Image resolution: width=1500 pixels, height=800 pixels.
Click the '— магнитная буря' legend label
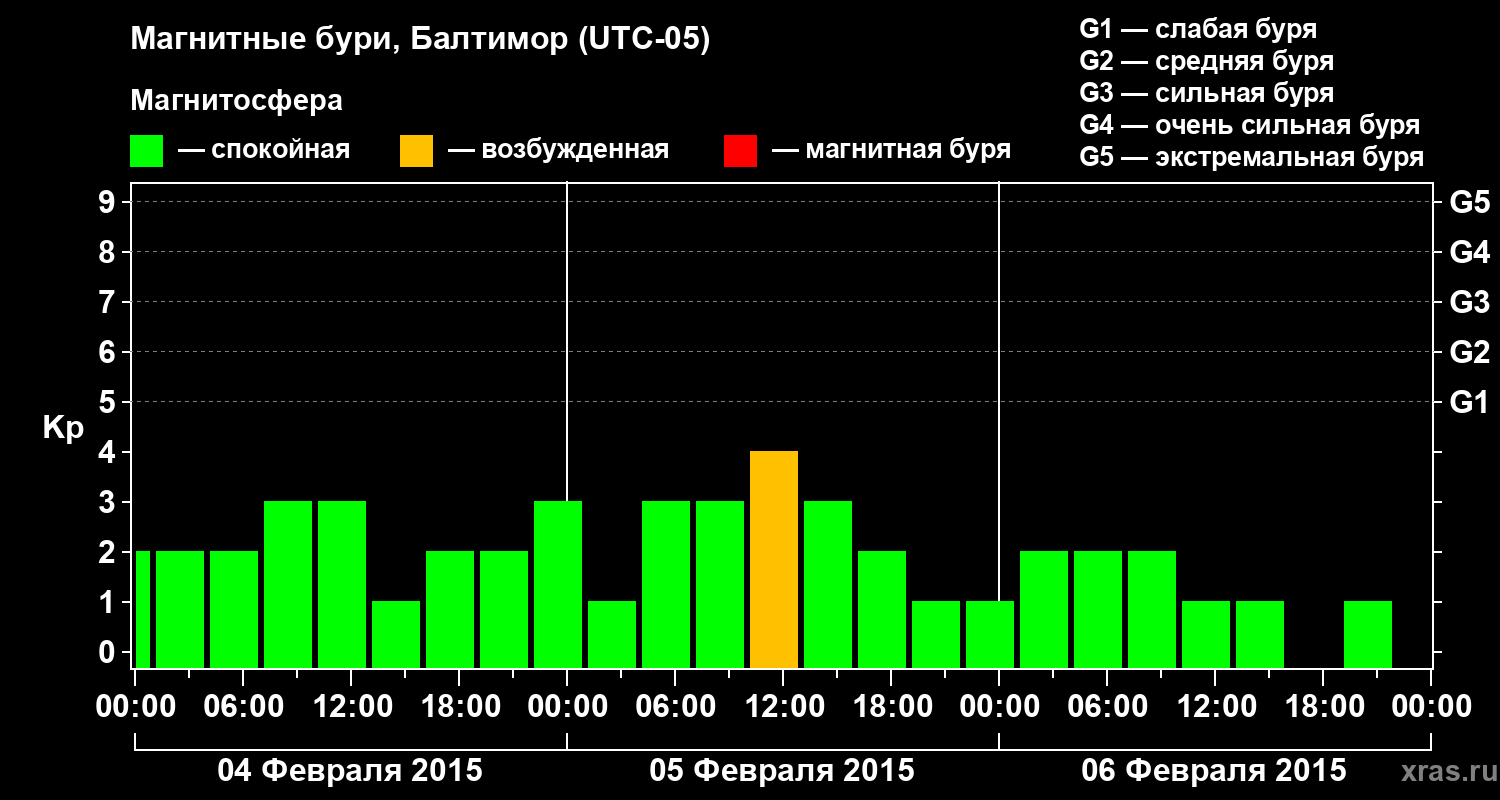[891, 151]
